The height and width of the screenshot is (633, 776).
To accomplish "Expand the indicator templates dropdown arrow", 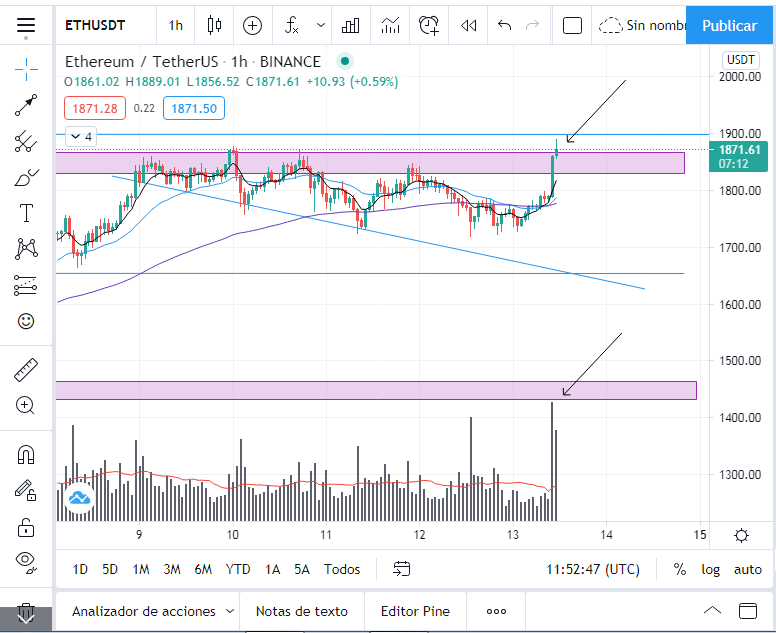I will pyautogui.click(x=321, y=25).
